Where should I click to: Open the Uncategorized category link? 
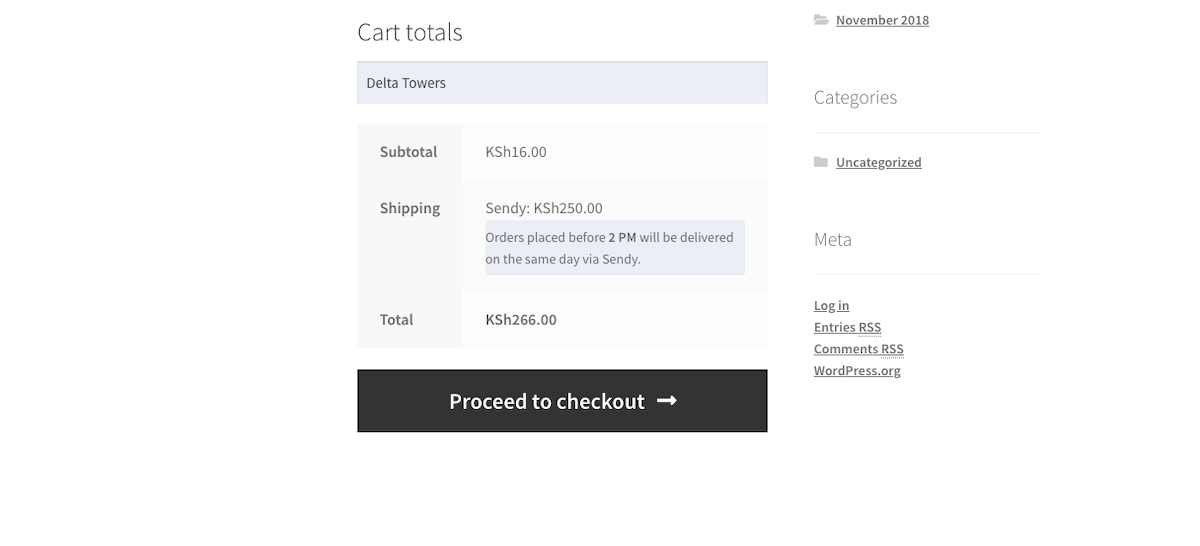tap(878, 162)
